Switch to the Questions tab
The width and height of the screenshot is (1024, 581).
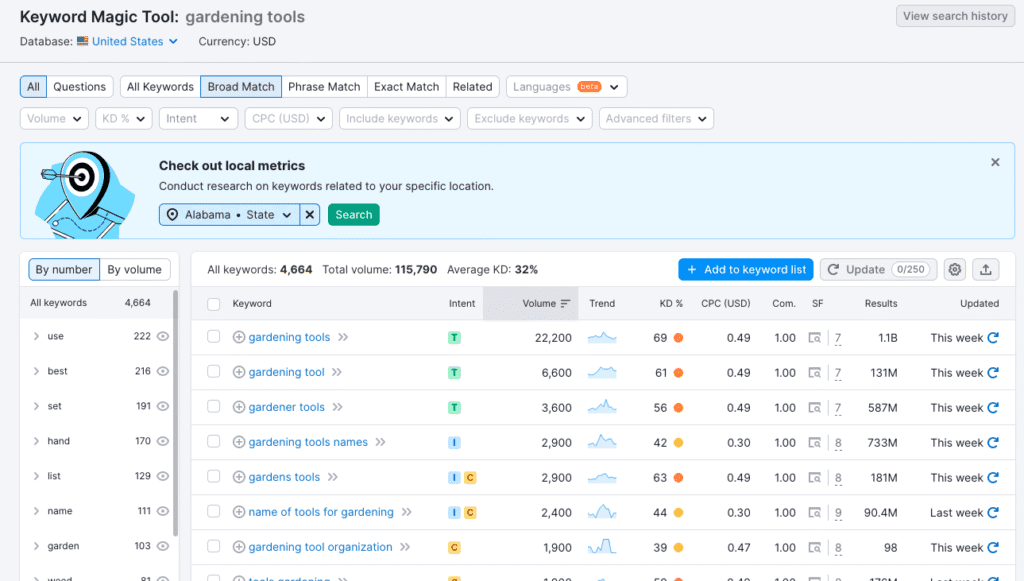click(x=79, y=86)
